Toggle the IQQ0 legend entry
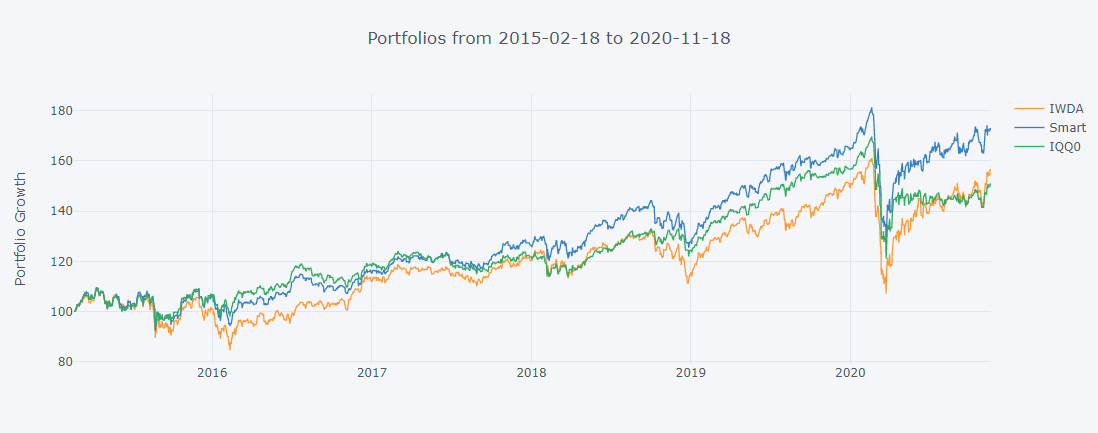This screenshot has height=433, width=1098. pyautogui.click(x=1063, y=147)
